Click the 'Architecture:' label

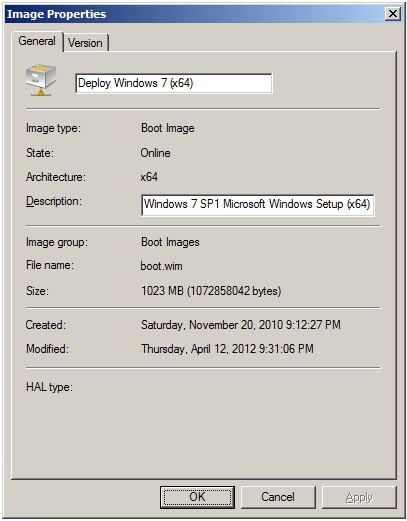pyautogui.click(x=56, y=177)
